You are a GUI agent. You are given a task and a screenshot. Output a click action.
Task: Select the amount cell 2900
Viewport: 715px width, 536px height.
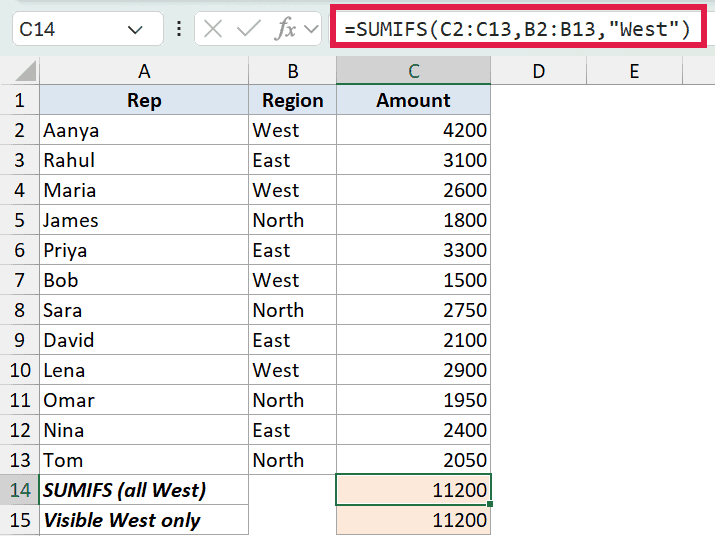click(414, 370)
